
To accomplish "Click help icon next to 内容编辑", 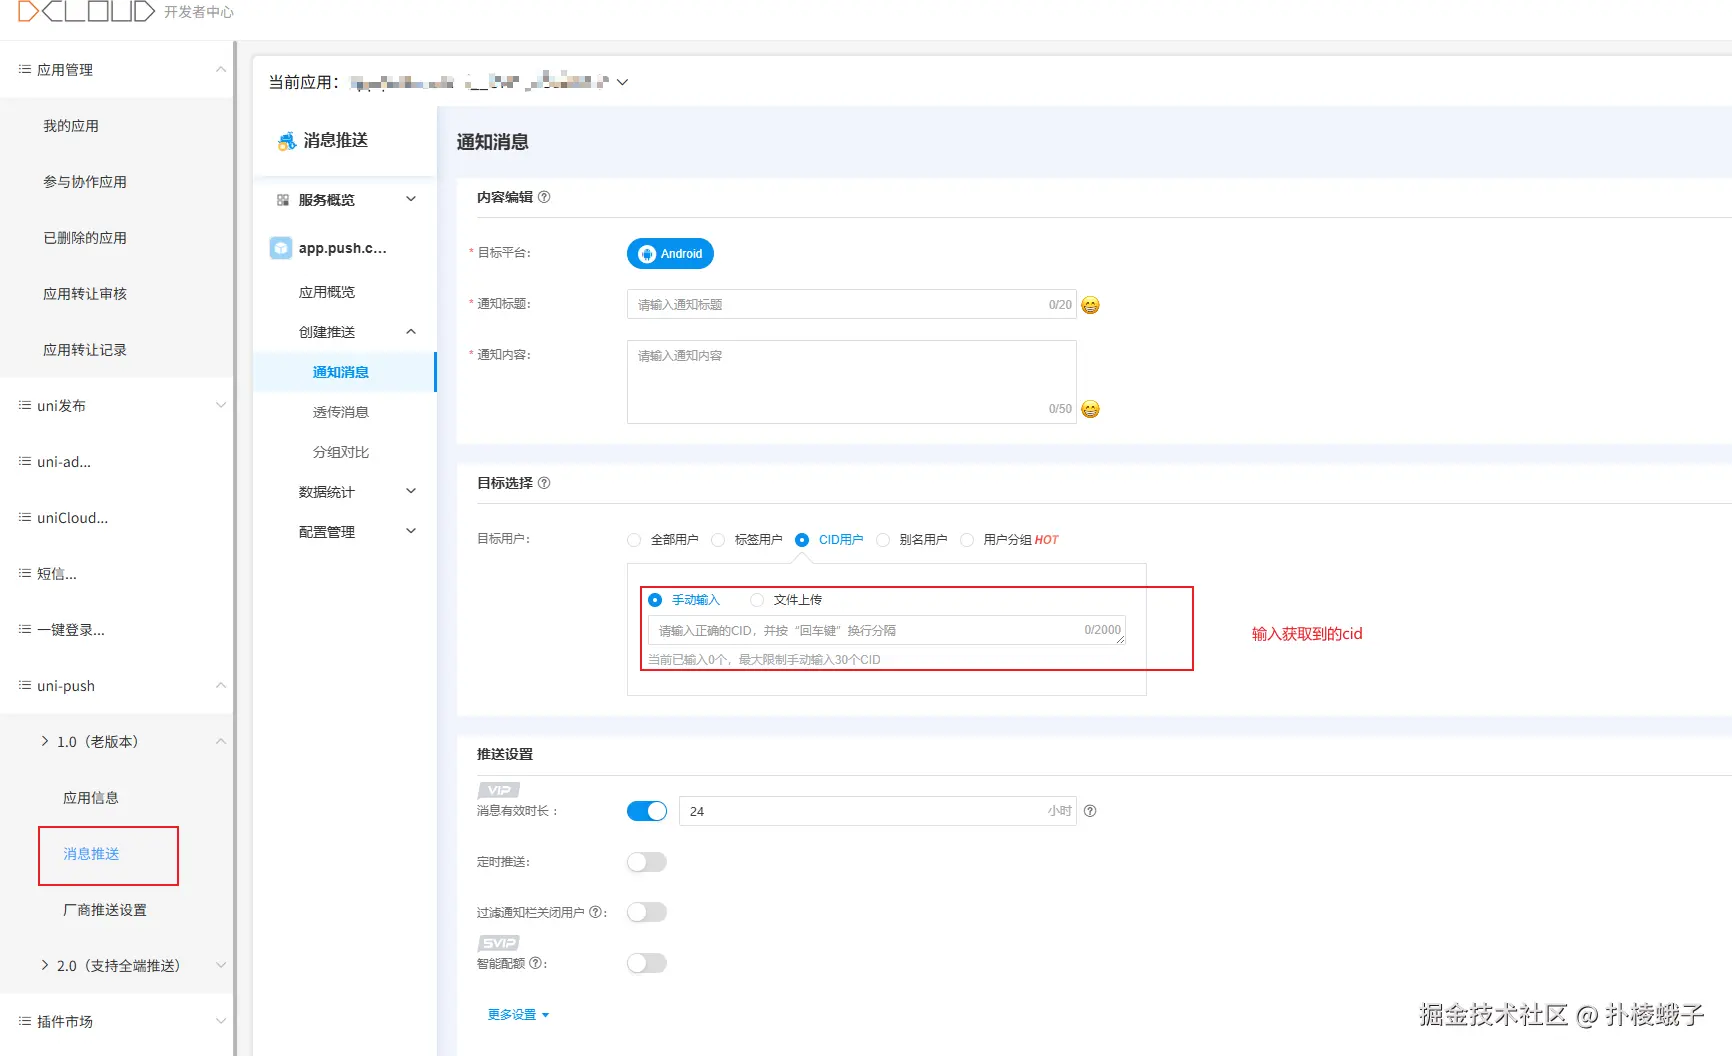I will pos(544,197).
